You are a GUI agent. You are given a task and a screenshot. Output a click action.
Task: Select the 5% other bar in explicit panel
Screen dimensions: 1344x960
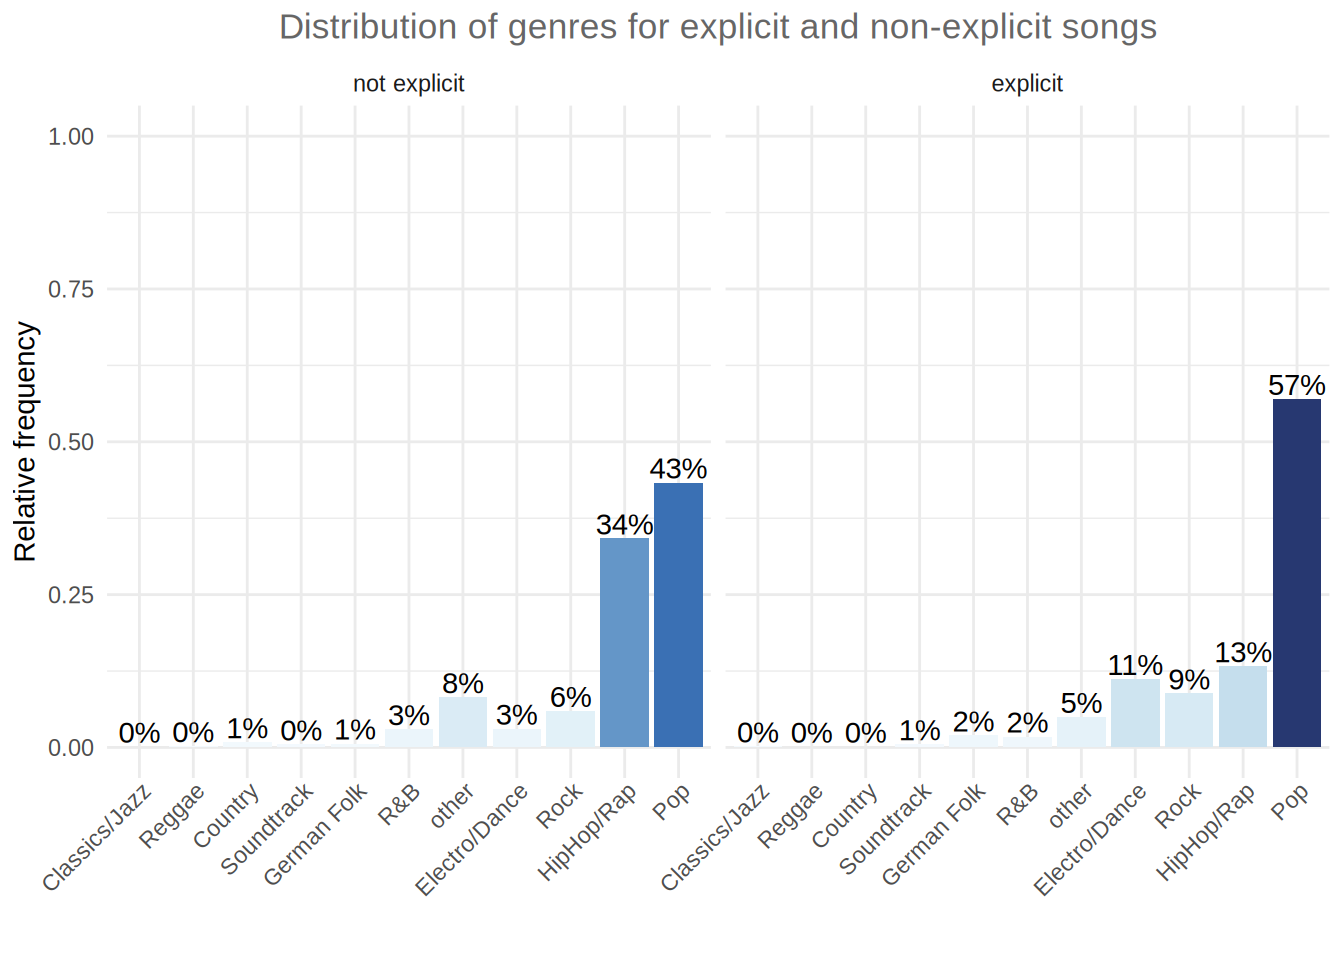coord(1081,732)
